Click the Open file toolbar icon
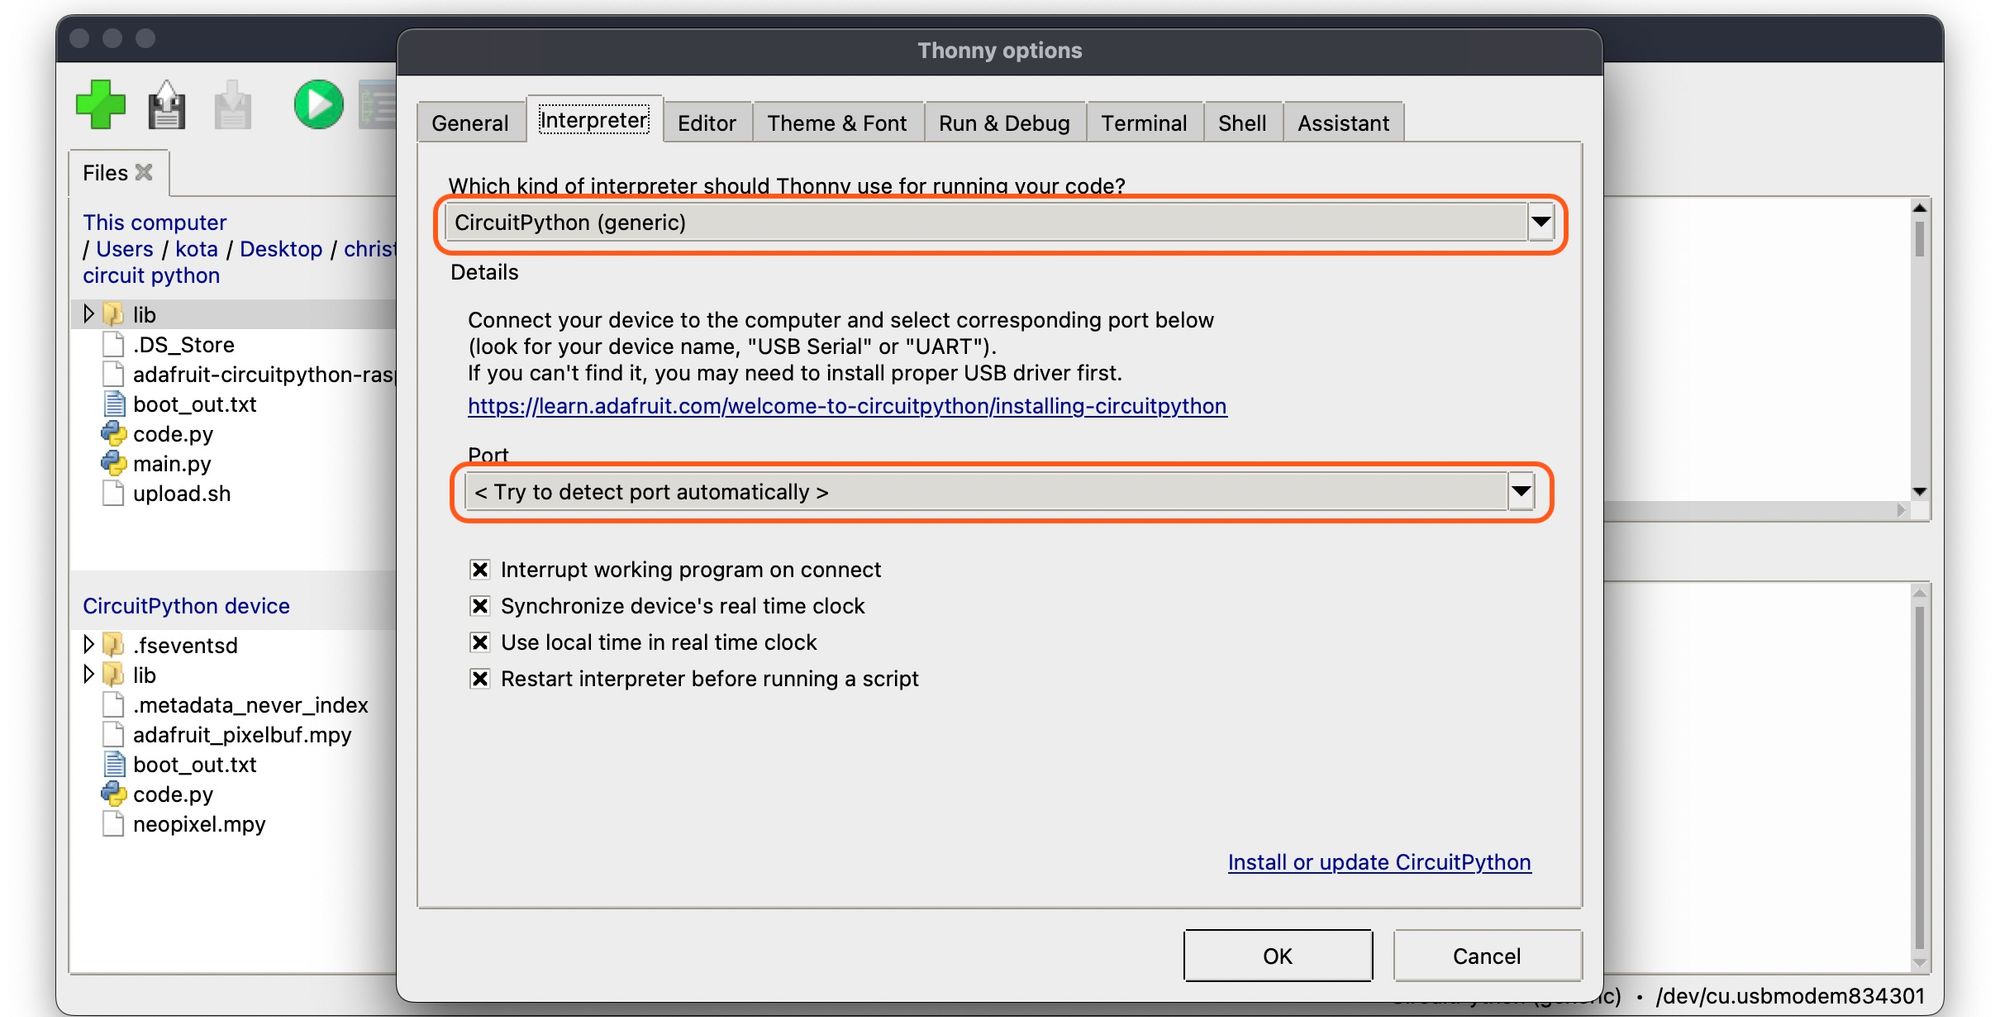Image resolution: width=2000 pixels, height=1017 pixels. click(167, 105)
